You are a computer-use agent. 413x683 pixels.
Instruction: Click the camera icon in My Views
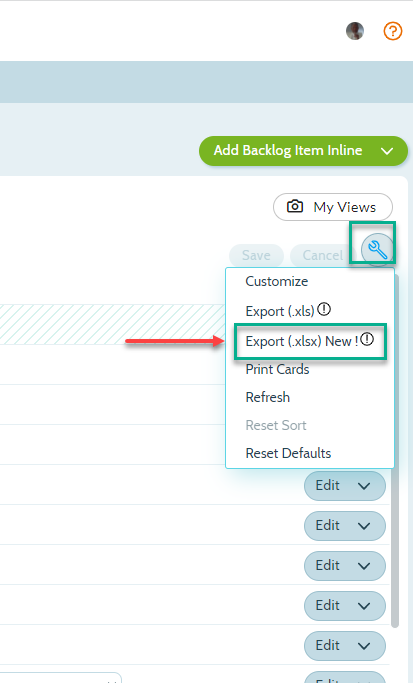[x=295, y=206]
